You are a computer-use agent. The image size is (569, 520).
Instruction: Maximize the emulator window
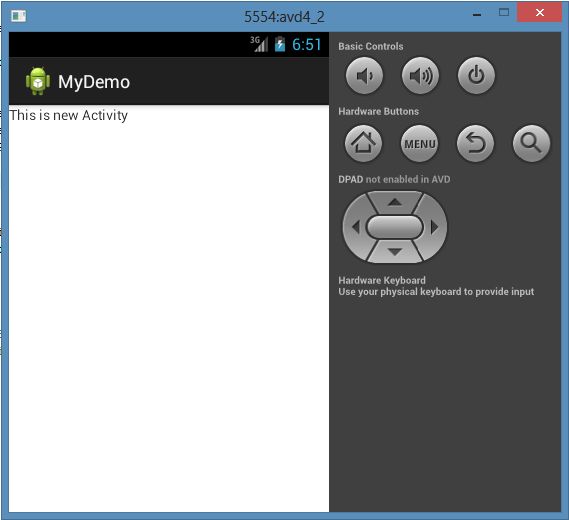(x=504, y=13)
